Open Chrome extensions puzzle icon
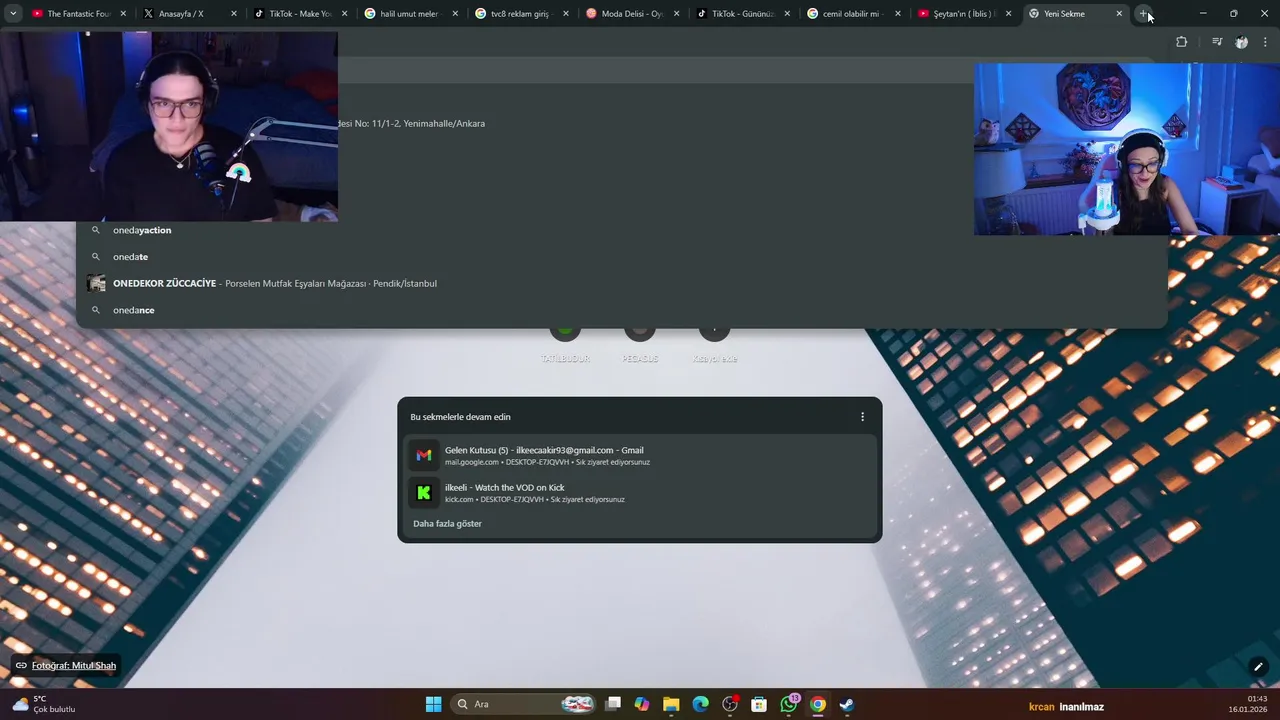 point(1182,42)
